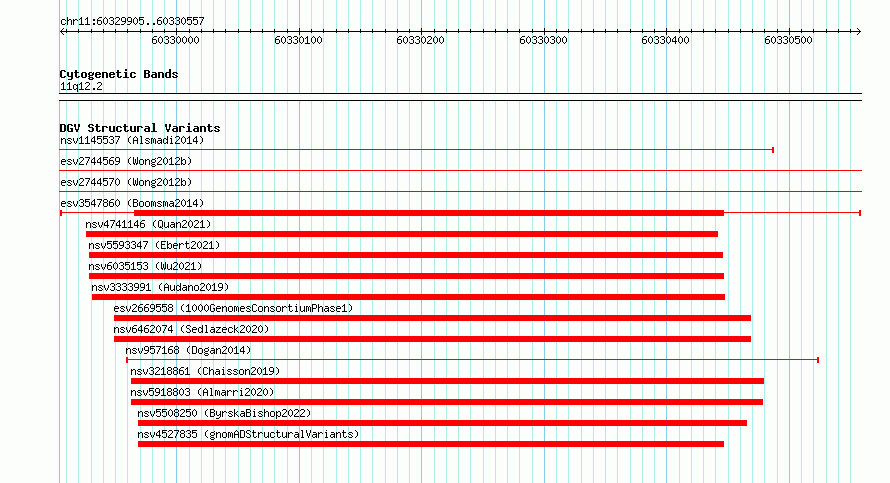Click the nsv4741146 red feature bar

402,234
